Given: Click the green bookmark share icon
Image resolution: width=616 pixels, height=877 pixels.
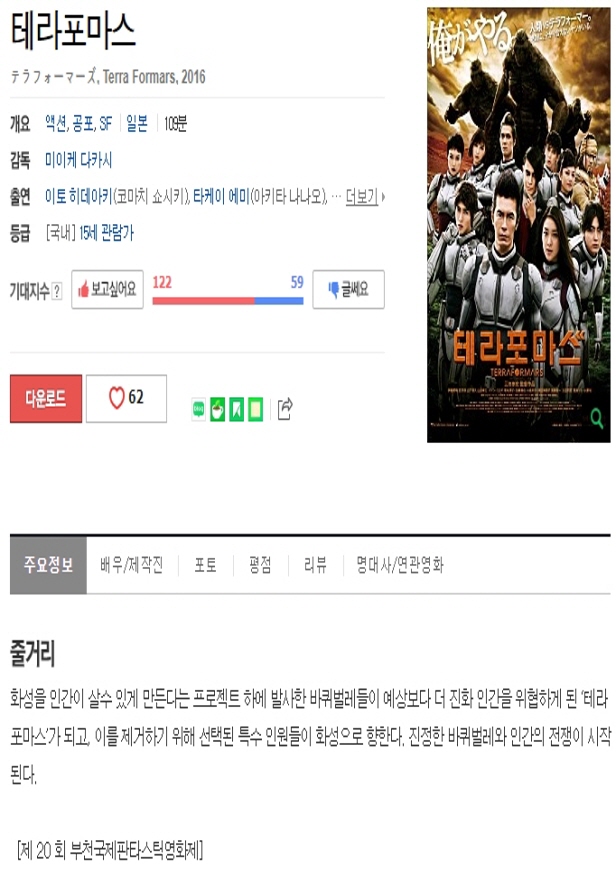Looking at the screenshot, I should (x=237, y=410).
